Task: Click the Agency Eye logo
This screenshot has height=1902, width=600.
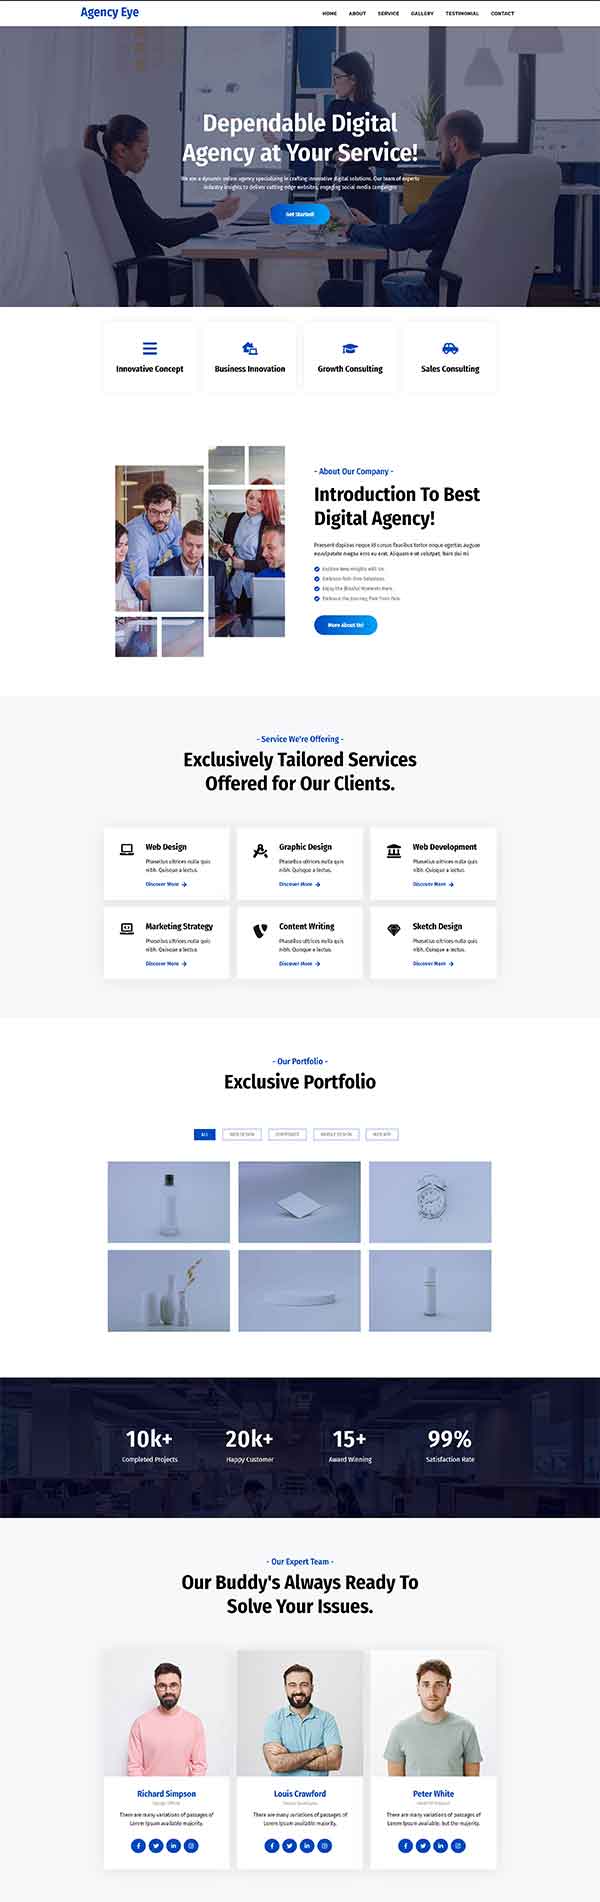Action: coord(110,13)
